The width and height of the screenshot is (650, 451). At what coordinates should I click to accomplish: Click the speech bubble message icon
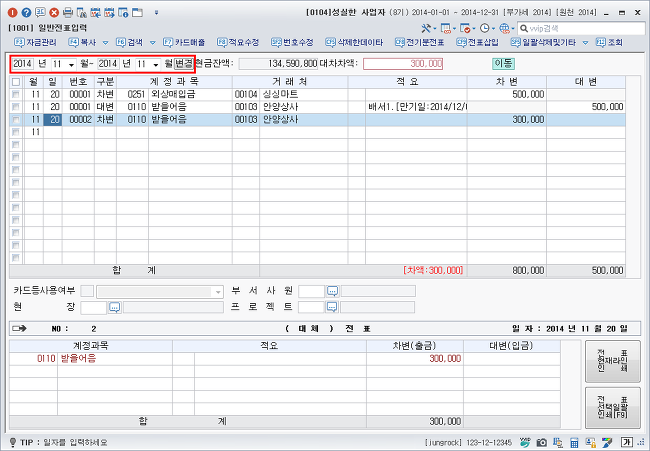point(40,12)
